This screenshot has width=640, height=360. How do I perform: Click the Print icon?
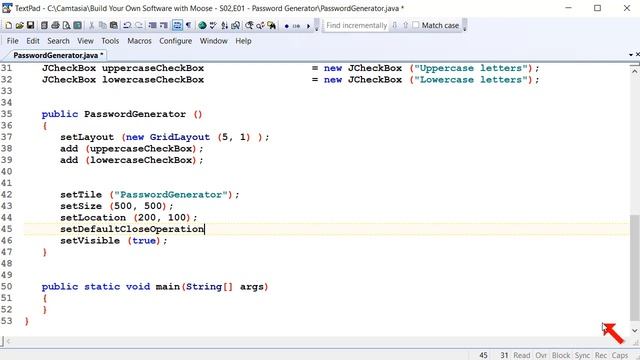point(55,25)
